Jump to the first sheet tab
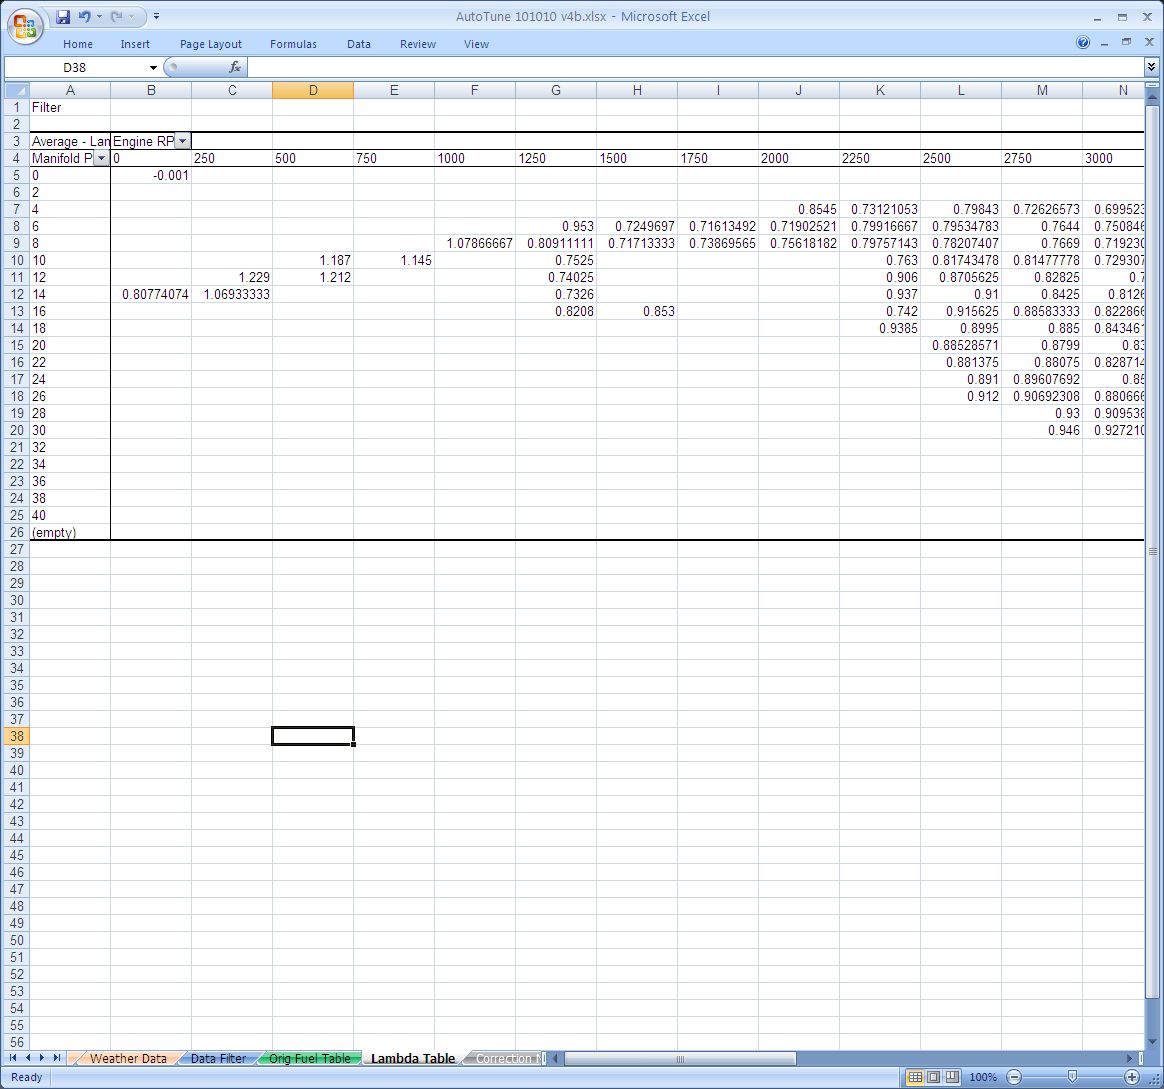Screen dimensions: 1164x1089 14,1058
